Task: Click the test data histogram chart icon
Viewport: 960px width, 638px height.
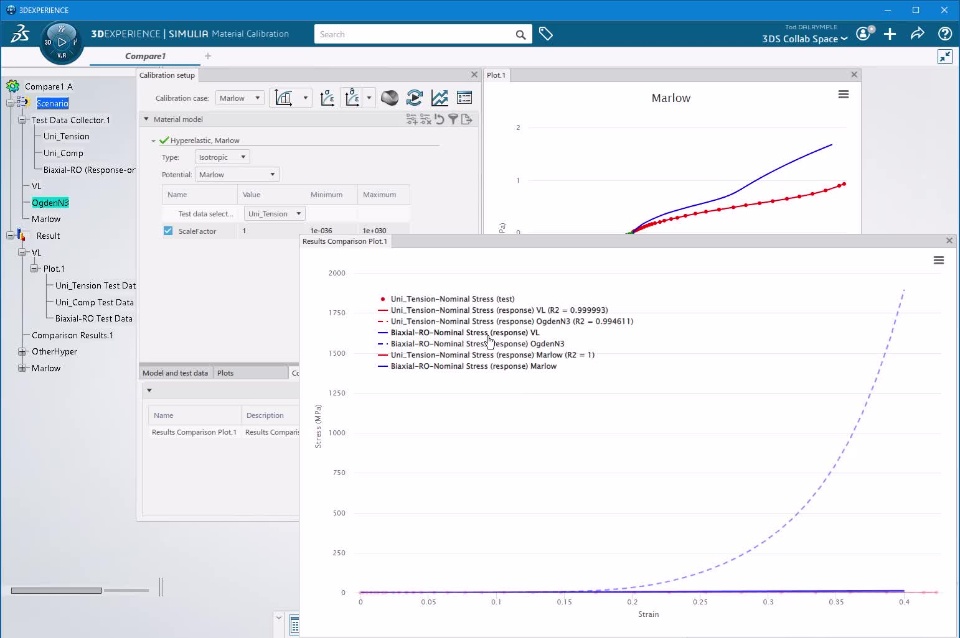Action: click(x=283, y=98)
